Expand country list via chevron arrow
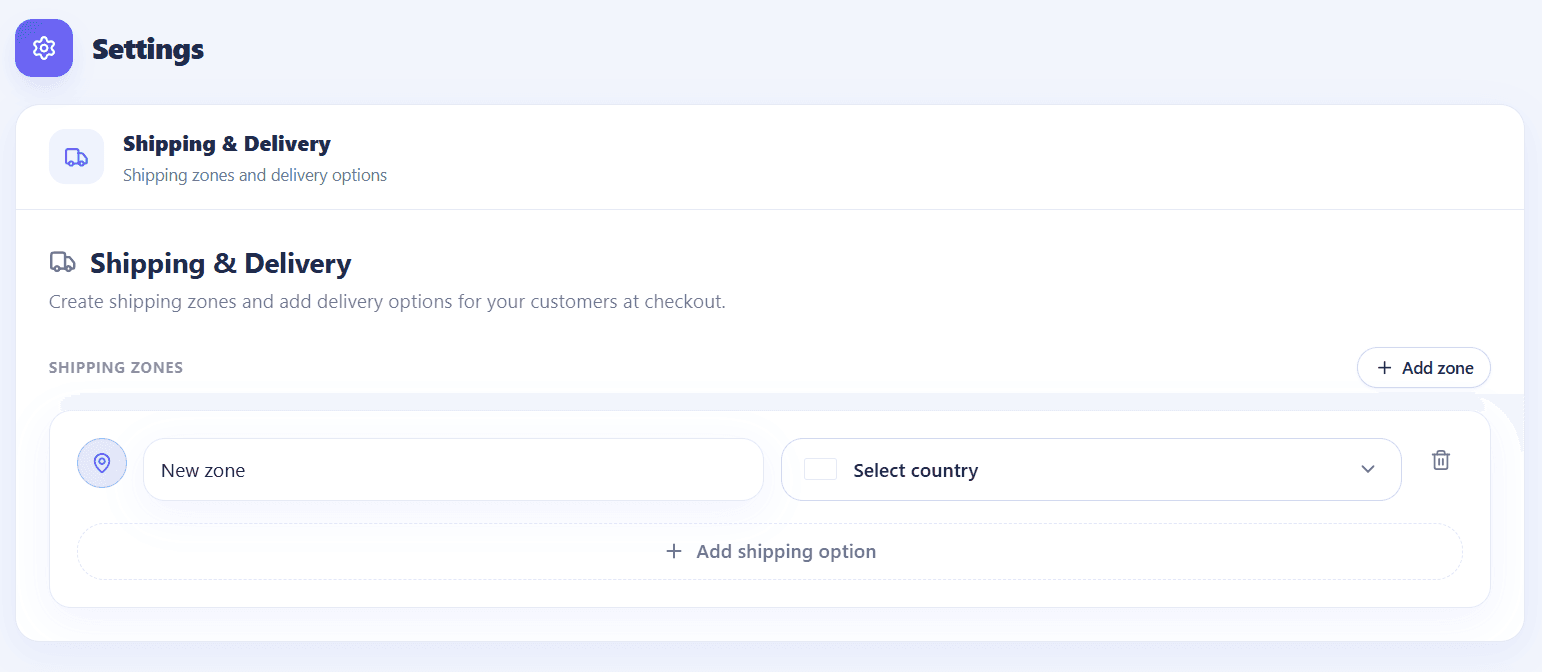The width and height of the screenshot is (1542, 672). 1368,470
